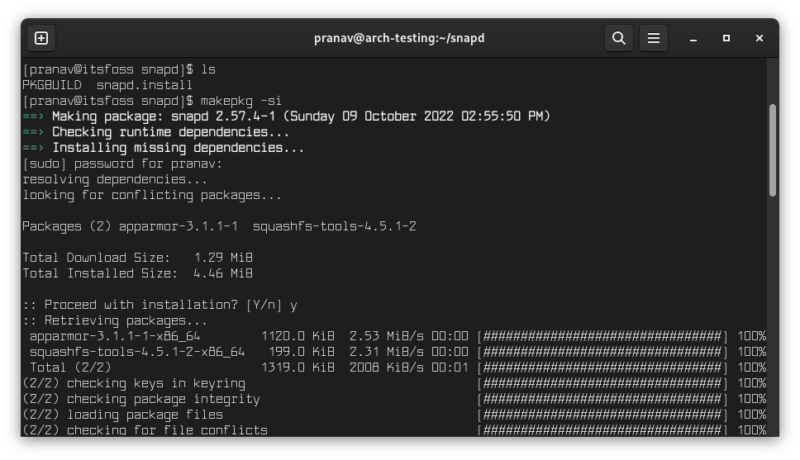
Task: Close the terminal window
Action: click(759, 39)
